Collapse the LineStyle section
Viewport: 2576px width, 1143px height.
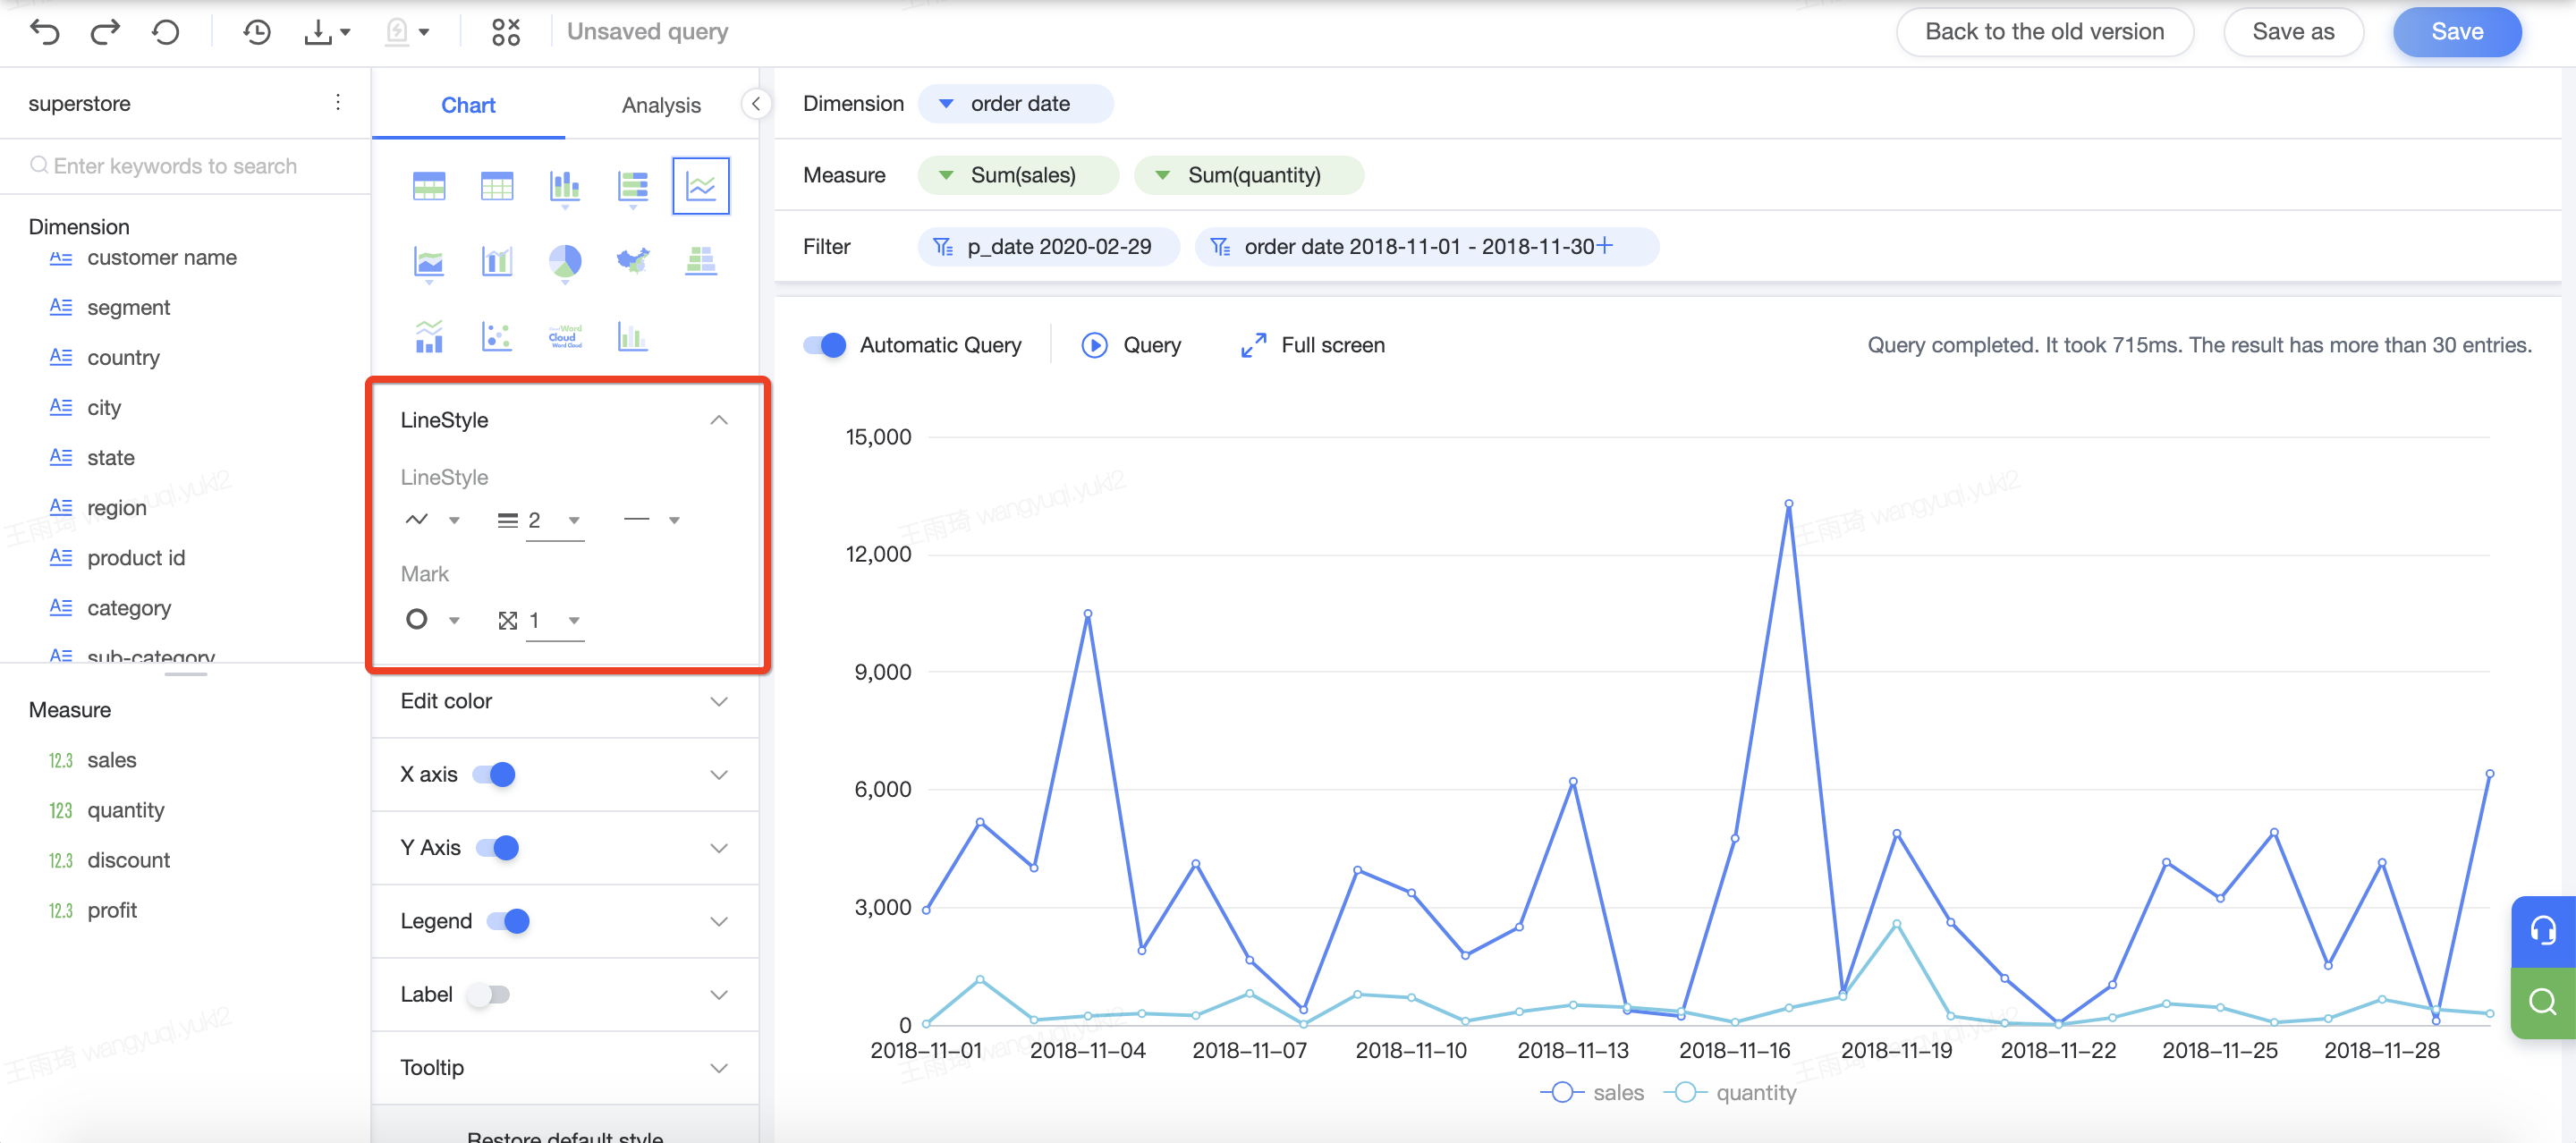point(719,420)
